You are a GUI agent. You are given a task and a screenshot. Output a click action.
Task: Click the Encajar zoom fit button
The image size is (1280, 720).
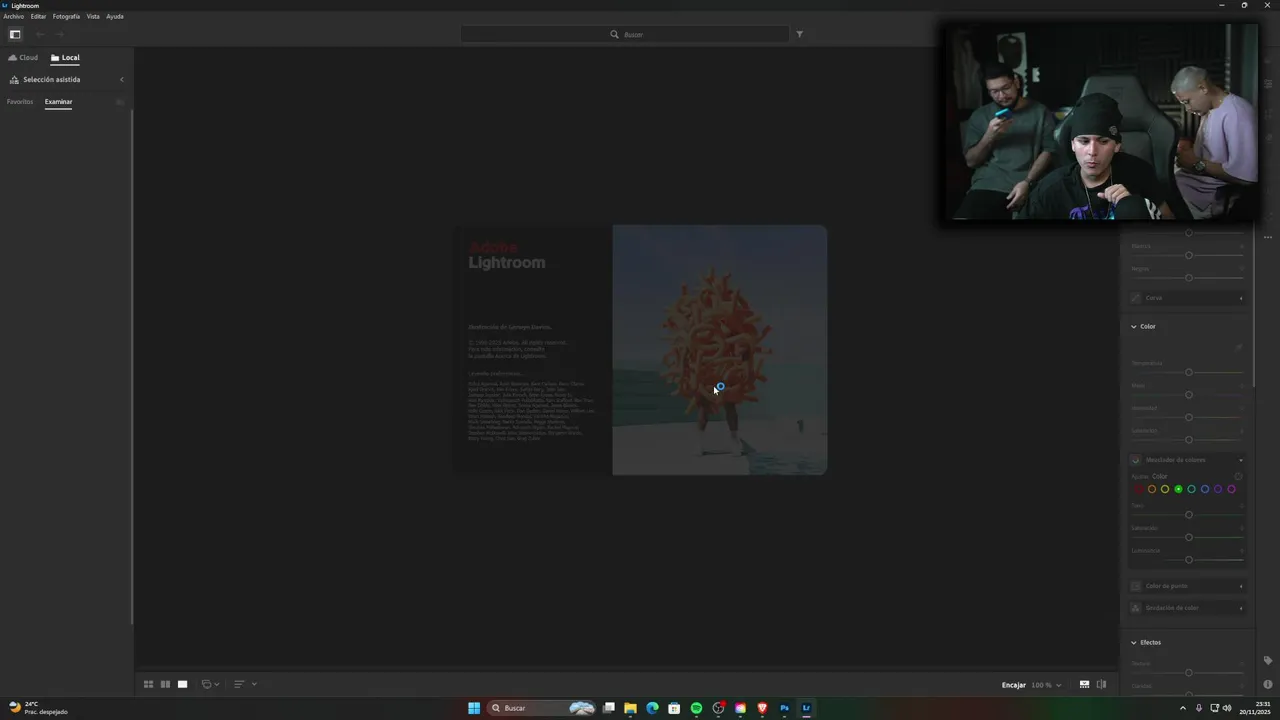[x=1013, y=685]
